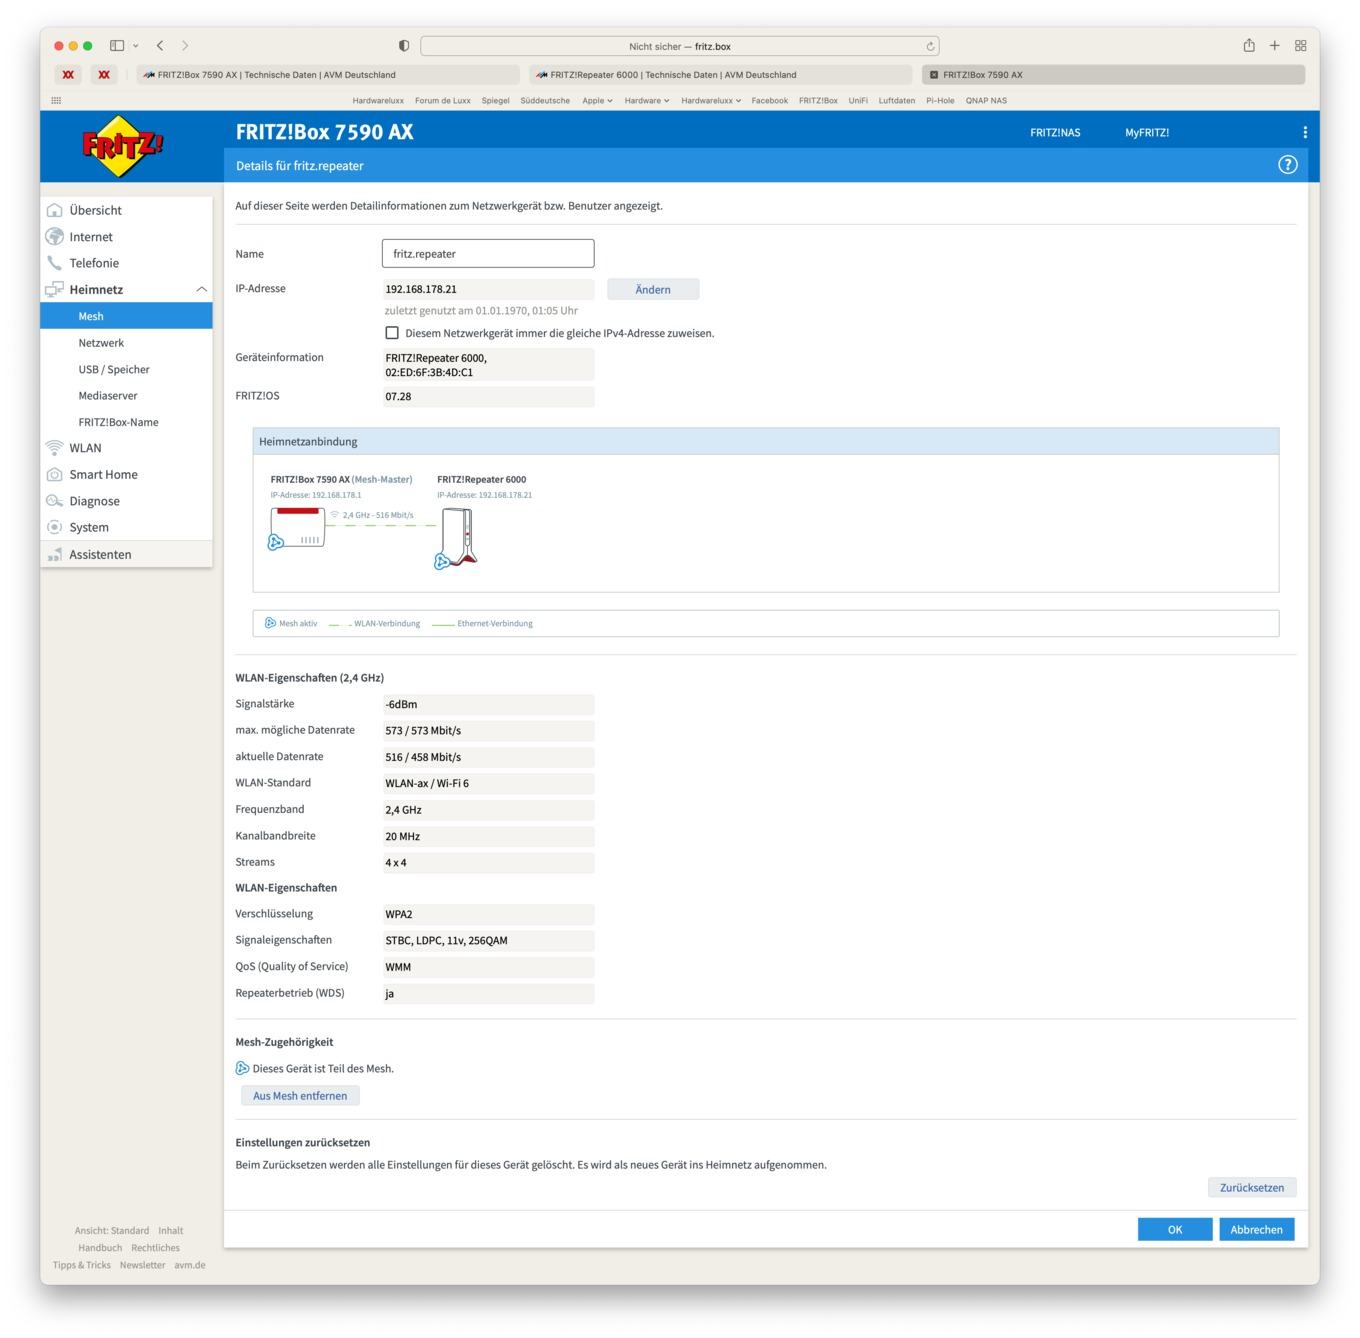Open the avm.de footer link
The width and height of the screenshot is (1360, 1338).
[190, 1265]
